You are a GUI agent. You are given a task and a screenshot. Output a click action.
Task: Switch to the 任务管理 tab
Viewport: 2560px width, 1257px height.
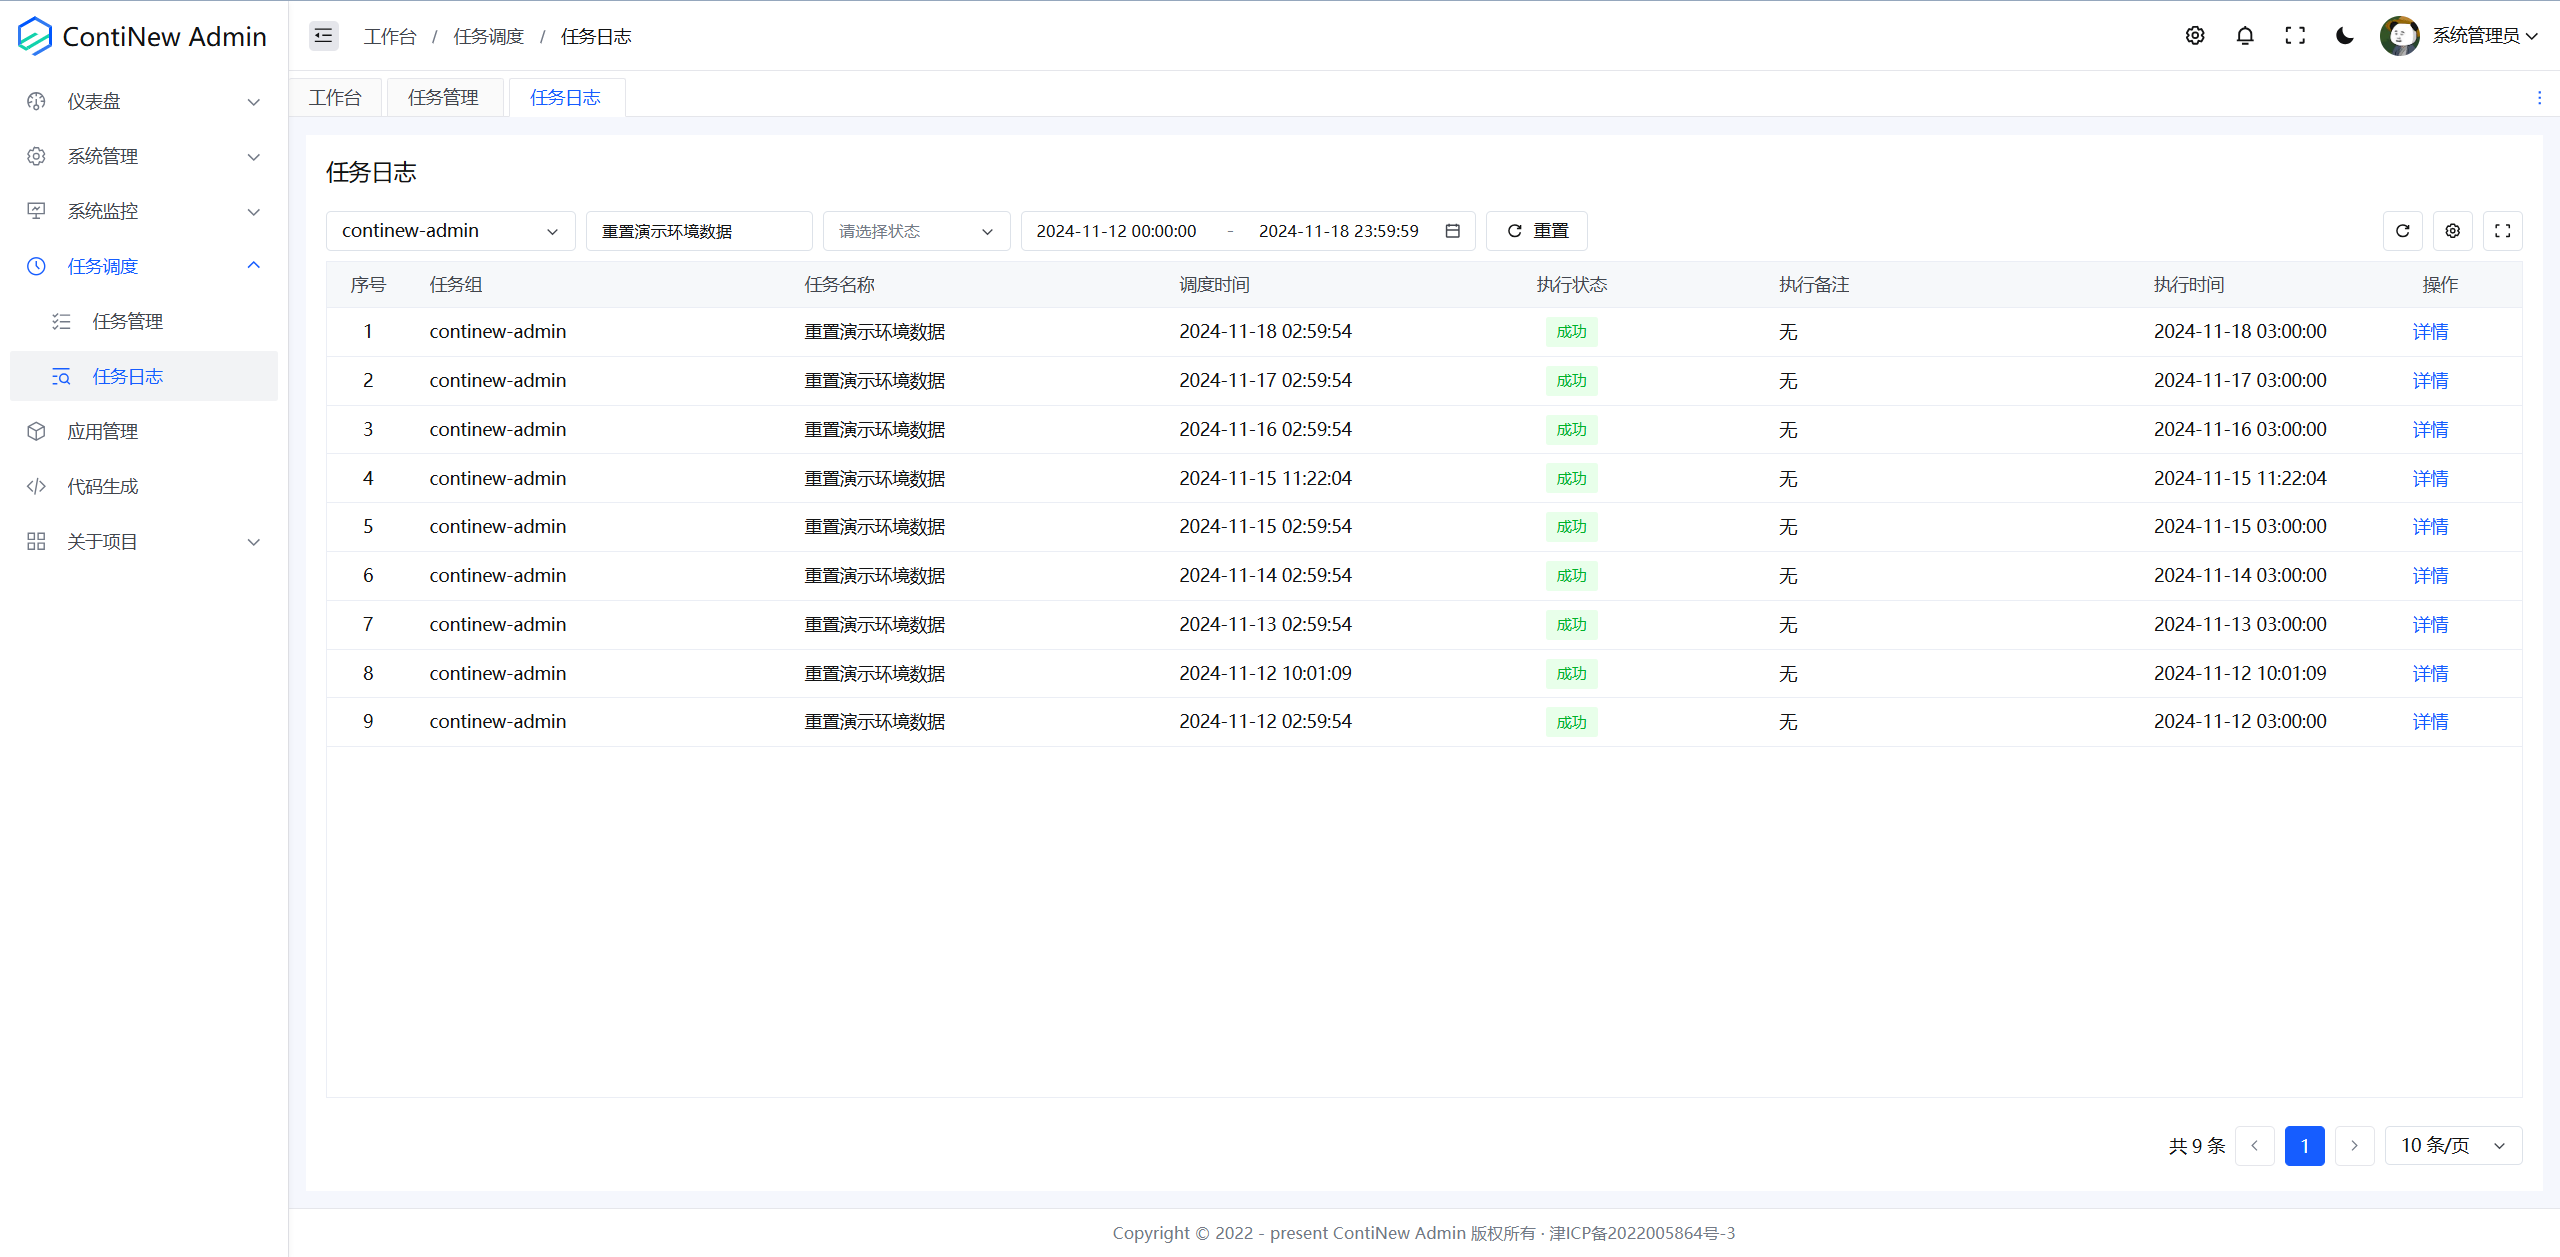[x=443, y=98]
